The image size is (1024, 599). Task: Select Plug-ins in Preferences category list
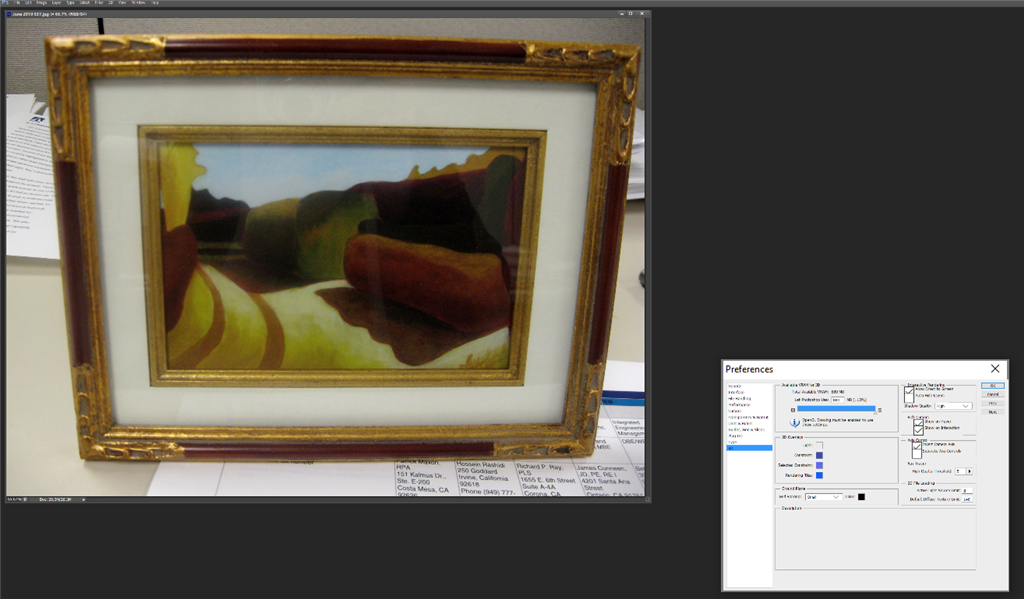click(735, 436)
